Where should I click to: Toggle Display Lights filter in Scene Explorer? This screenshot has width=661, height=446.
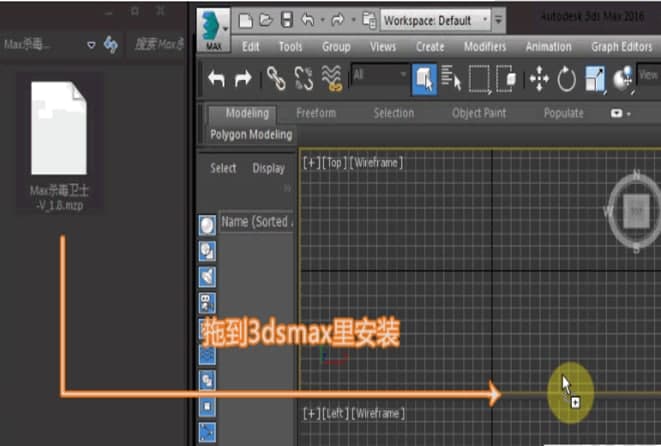pyautogui.click(x=207, y=277)
